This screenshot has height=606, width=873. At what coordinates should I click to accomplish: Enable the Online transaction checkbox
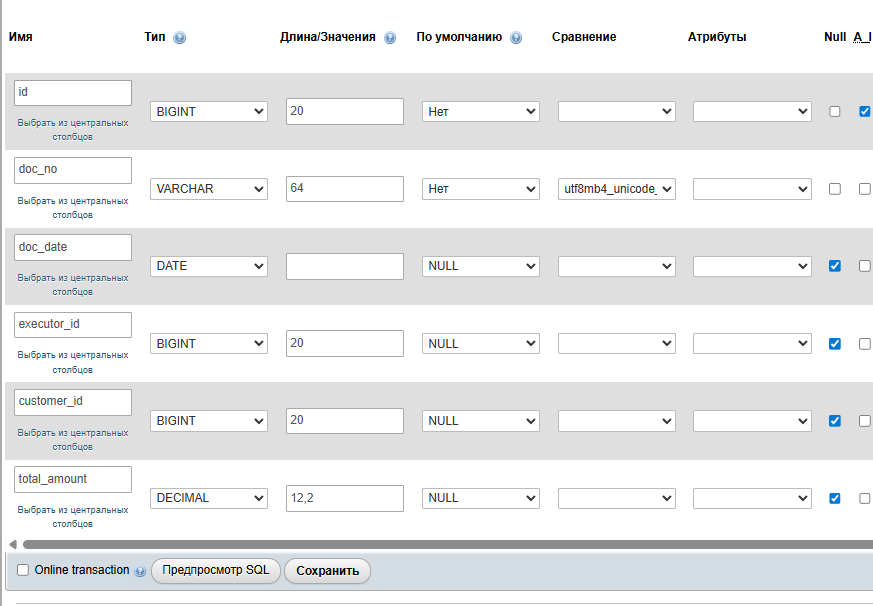tap(23, 570)
